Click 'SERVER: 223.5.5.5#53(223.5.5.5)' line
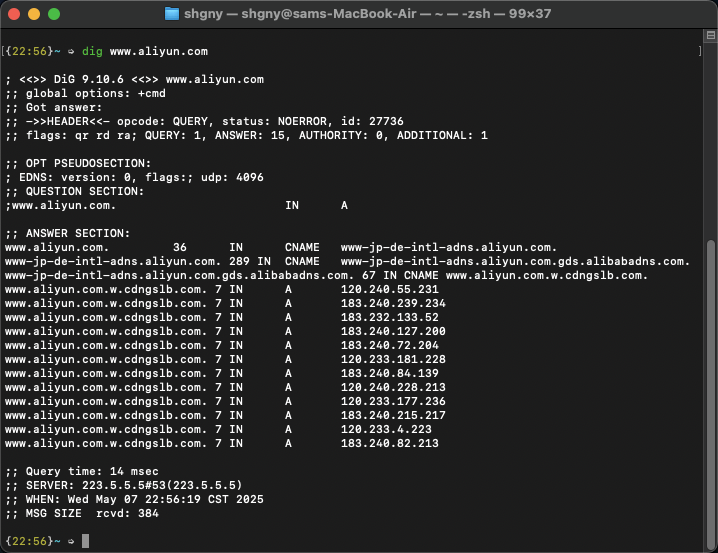Viewport: 718px width, 553px height. [124, 485]
